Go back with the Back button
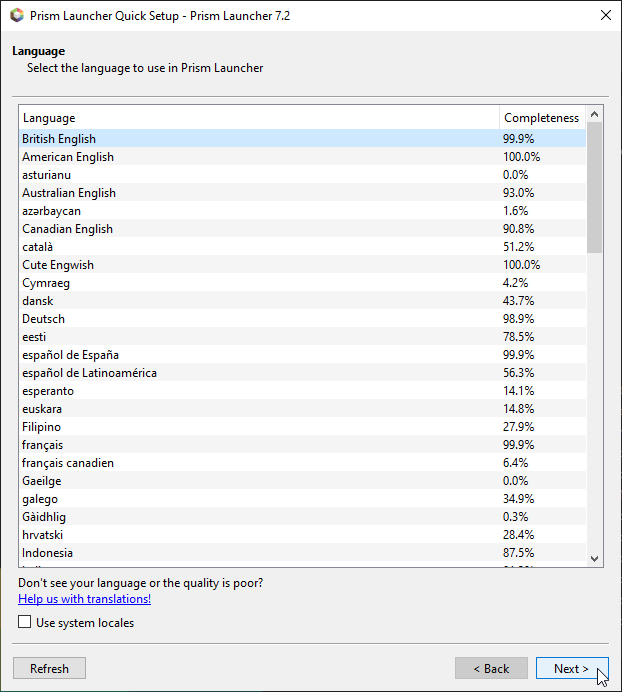 491,669
